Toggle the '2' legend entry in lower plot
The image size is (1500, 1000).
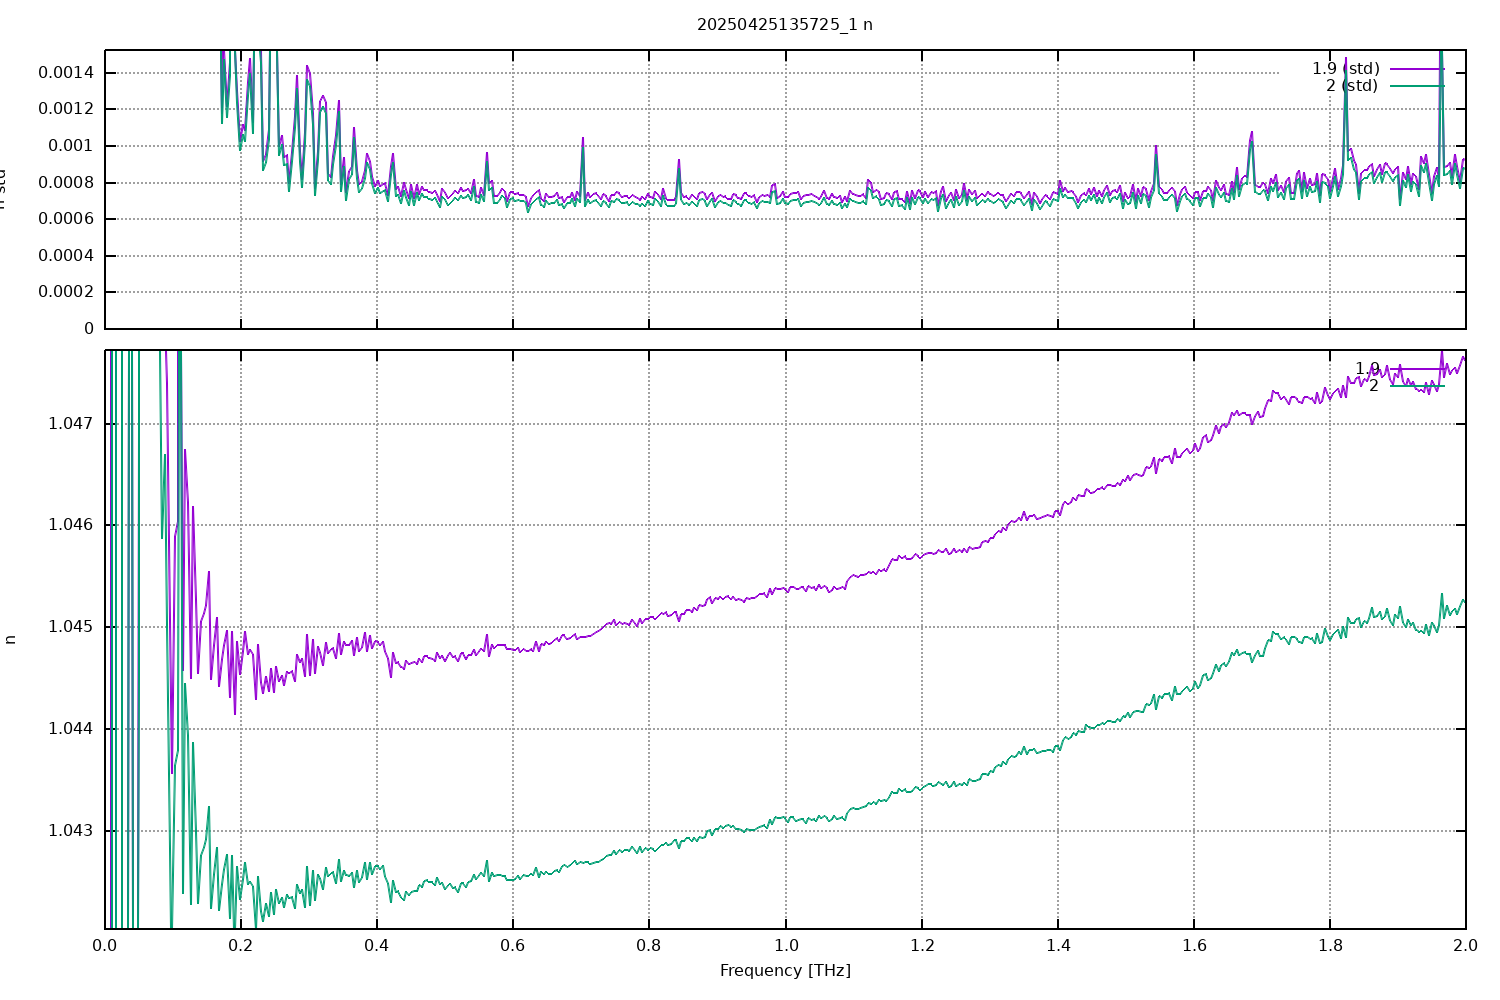pos(1373,386)
